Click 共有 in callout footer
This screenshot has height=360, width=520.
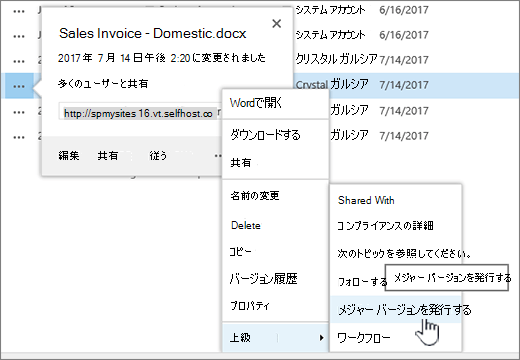(x=108, y=156)
